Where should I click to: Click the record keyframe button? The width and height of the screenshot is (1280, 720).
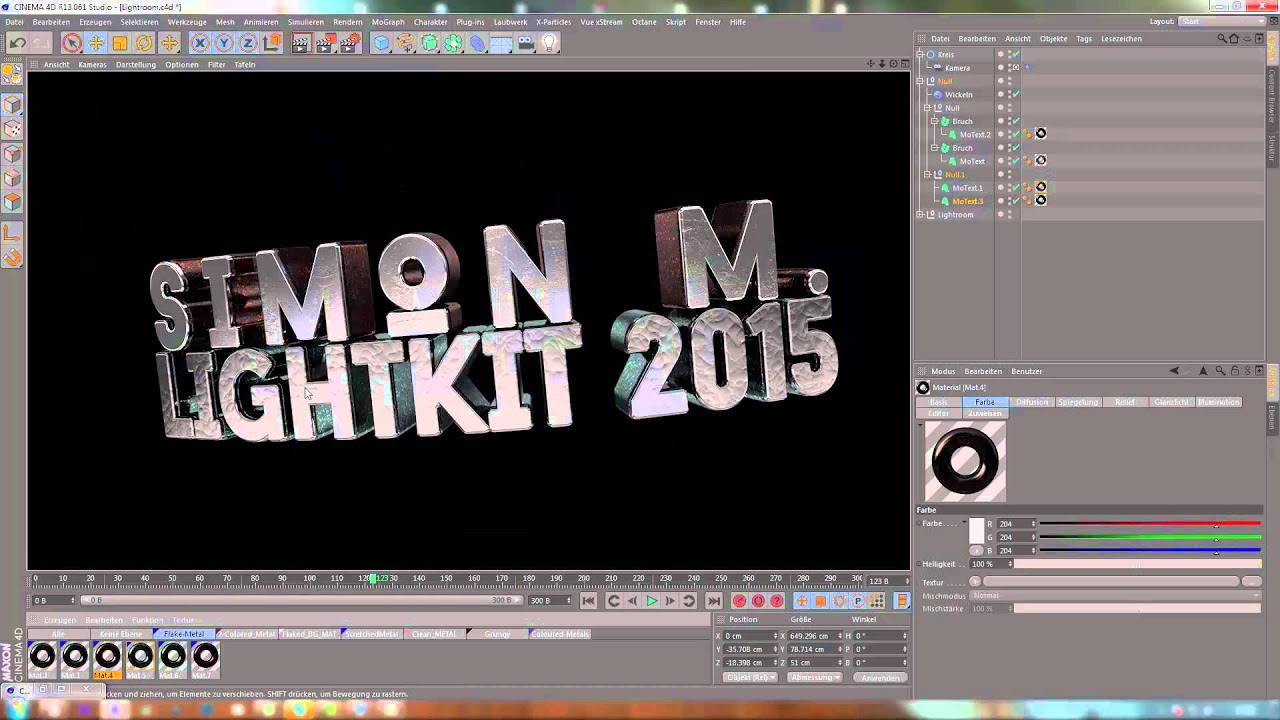(x=739, y=601)
